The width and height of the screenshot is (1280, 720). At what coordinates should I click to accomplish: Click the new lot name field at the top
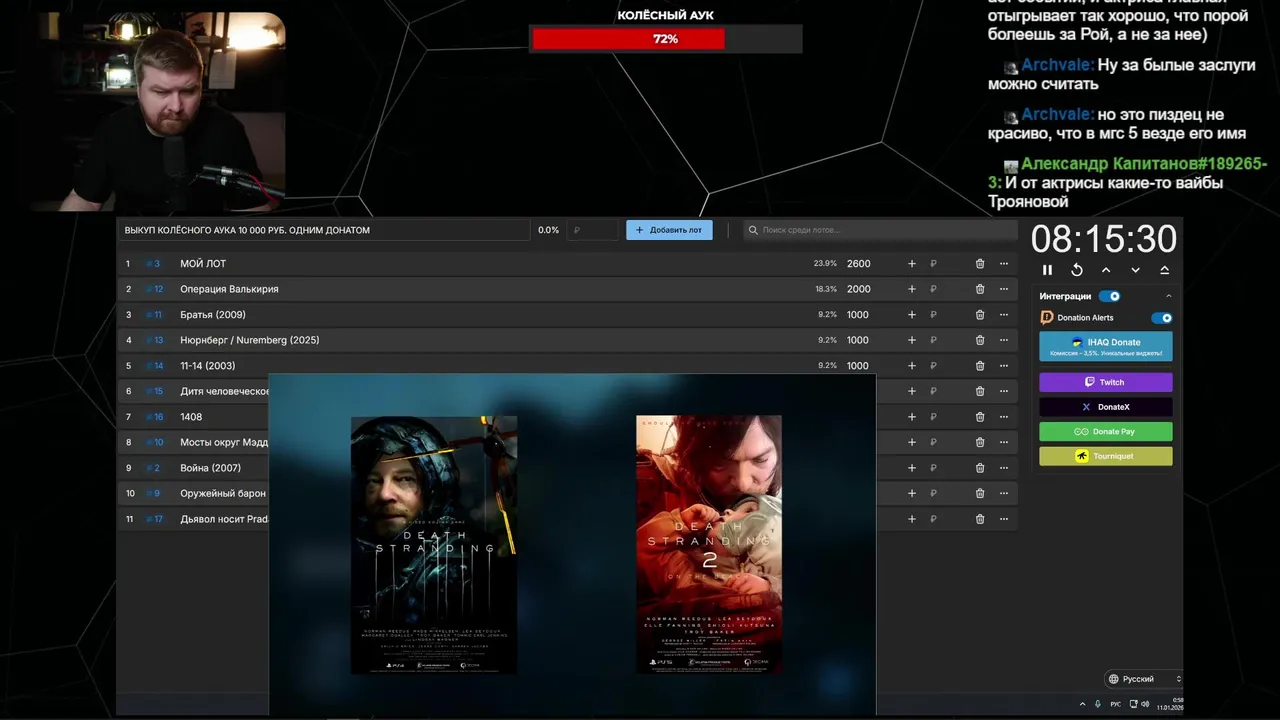pos(323,230)
